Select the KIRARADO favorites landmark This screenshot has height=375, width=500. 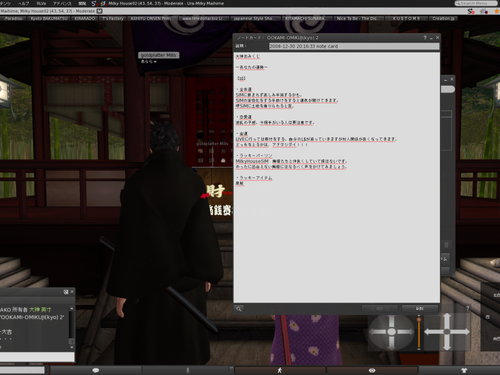85,18
